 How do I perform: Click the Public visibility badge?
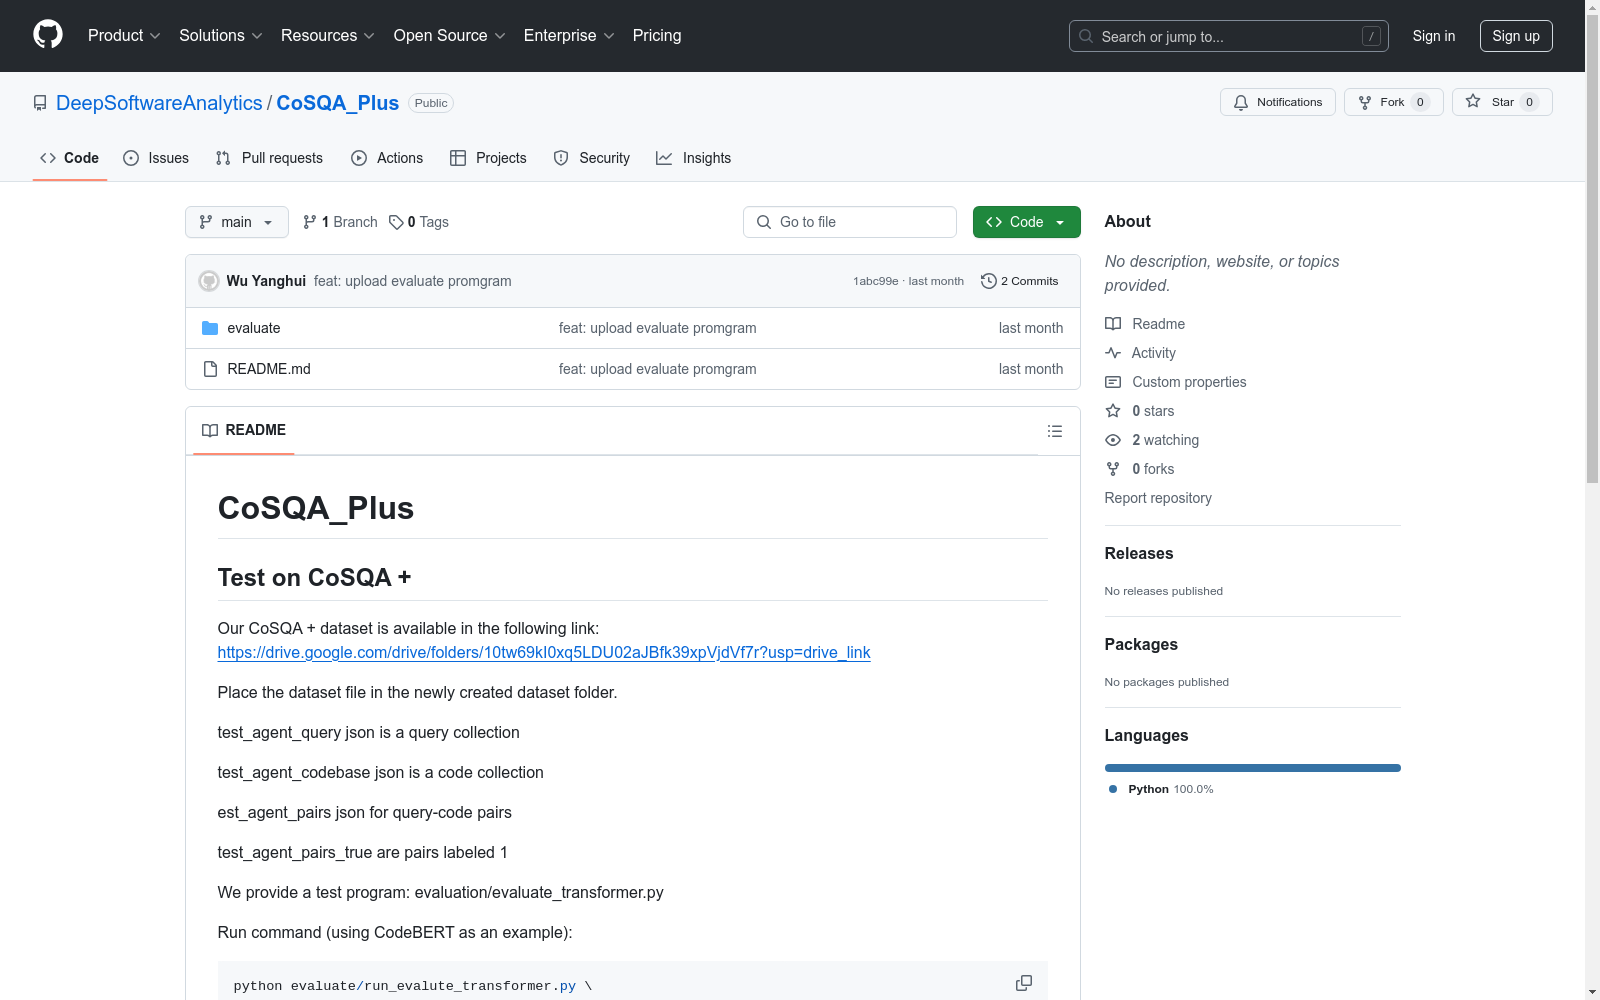tap(431, 103)
